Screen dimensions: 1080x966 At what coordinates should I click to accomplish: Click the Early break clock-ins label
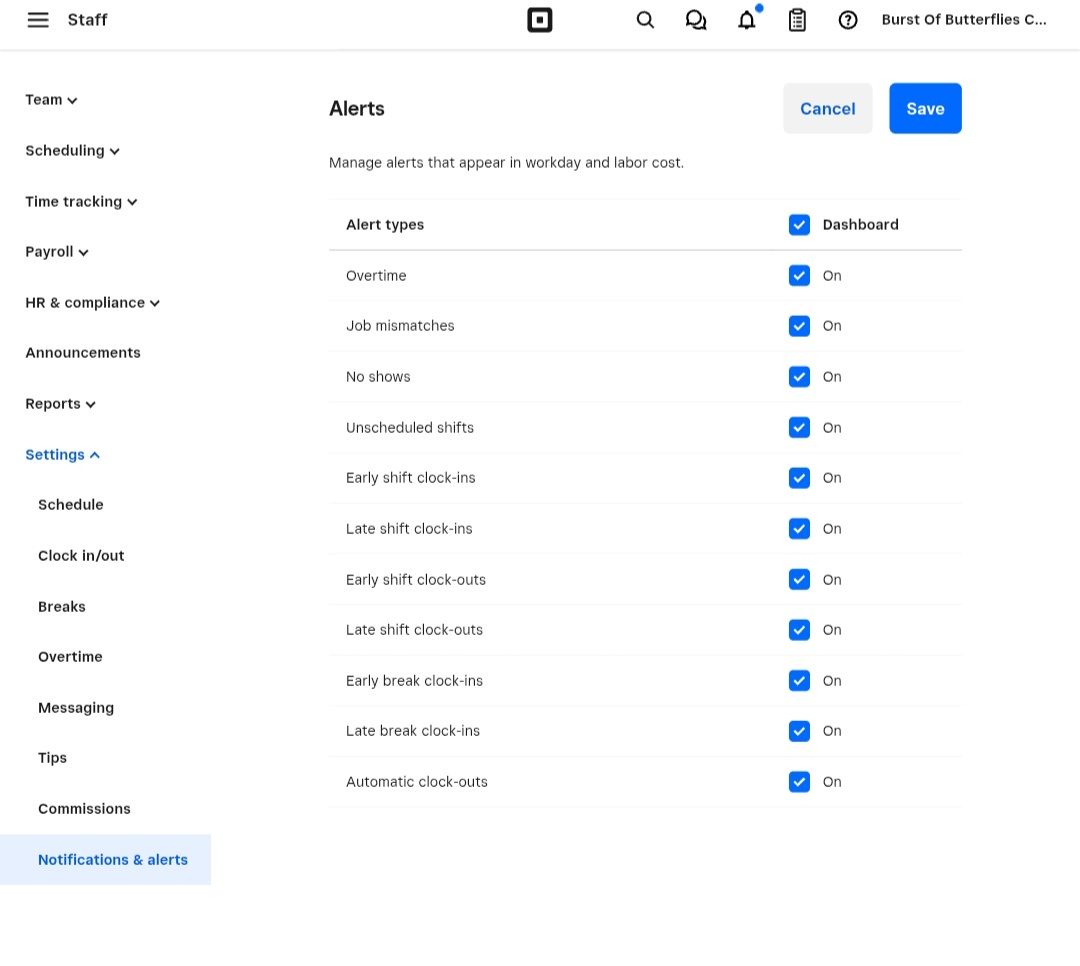(x=414, y=681)
